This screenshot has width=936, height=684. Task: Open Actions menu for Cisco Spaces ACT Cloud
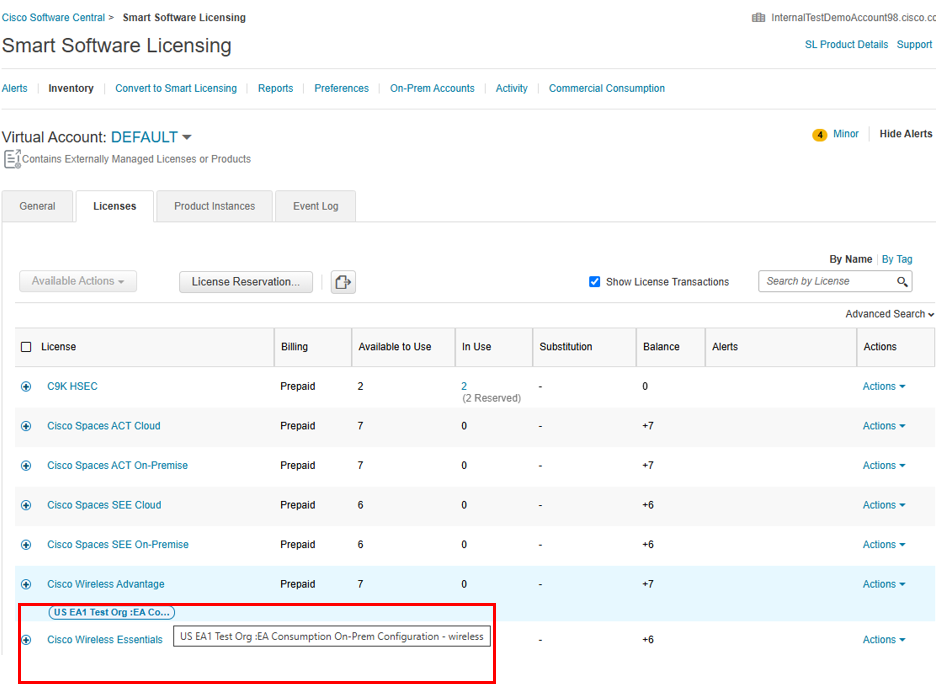(x=884, y=426)
